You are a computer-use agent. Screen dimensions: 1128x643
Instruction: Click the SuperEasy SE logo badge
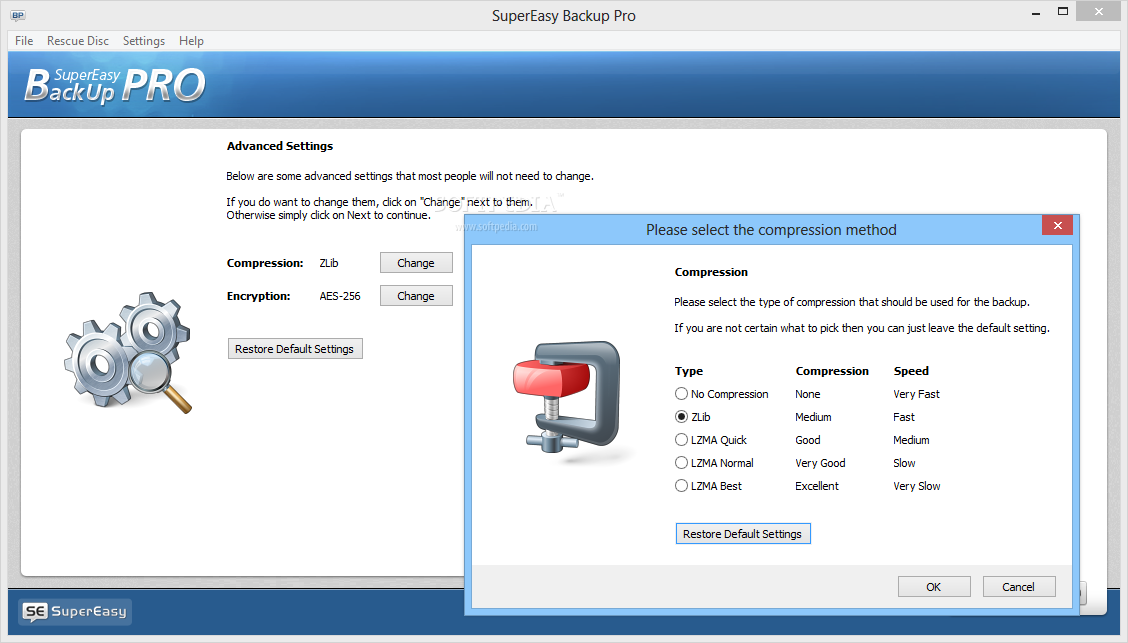tap(75, 611)
